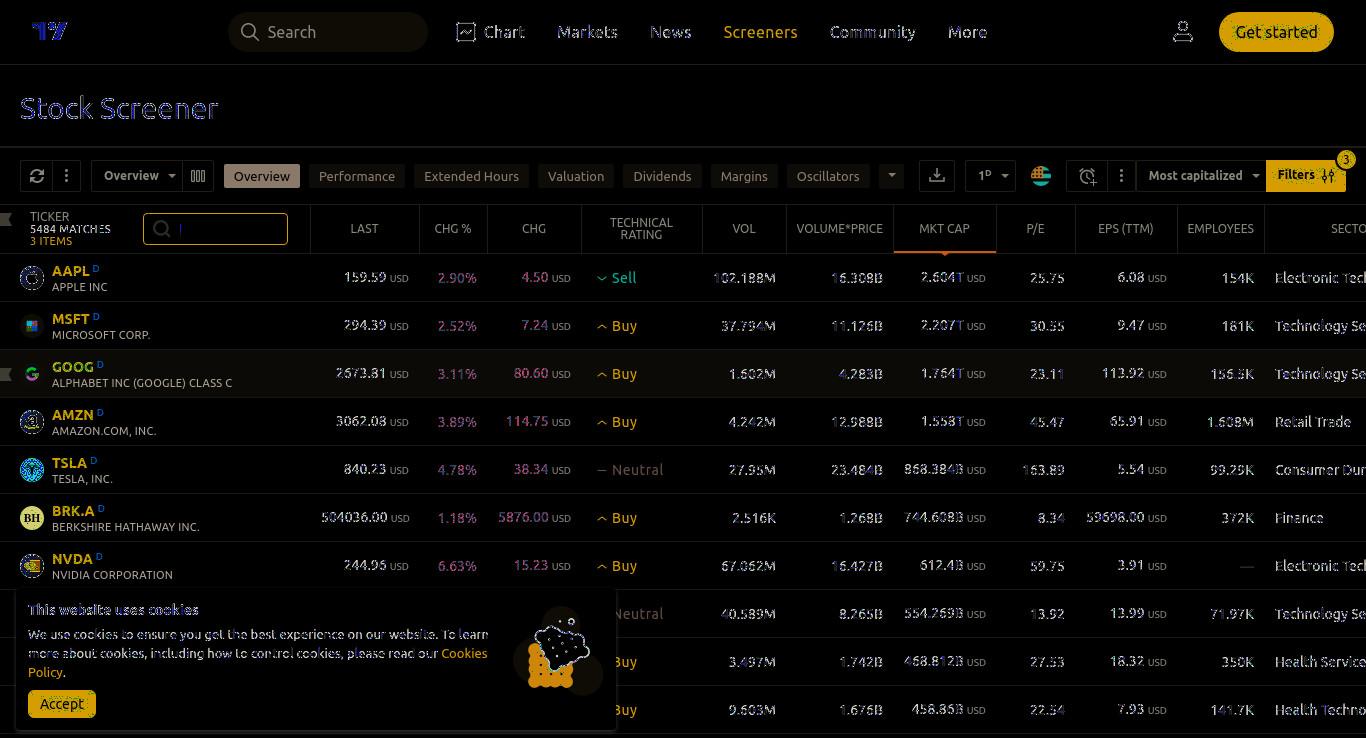The width and height of the screenshot is (1366, 738).
Task: Switch to the Valuation tab
Action: 576,176
